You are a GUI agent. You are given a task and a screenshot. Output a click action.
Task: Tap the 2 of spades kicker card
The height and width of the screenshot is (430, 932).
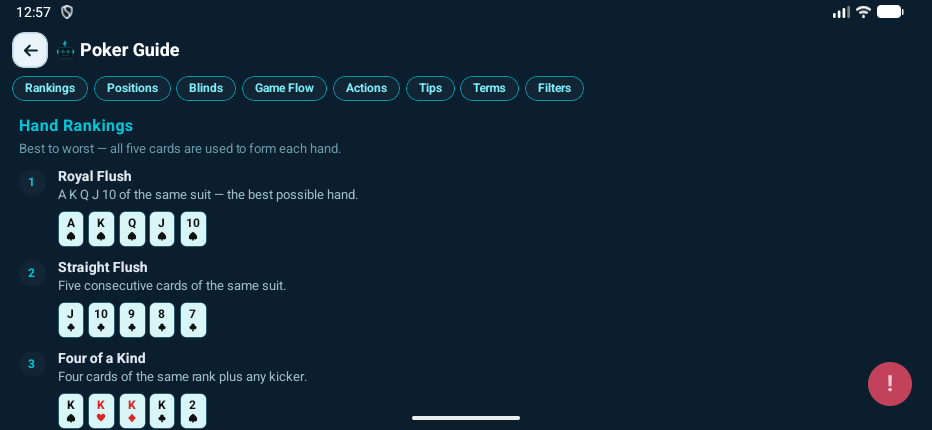pos(193,410)
